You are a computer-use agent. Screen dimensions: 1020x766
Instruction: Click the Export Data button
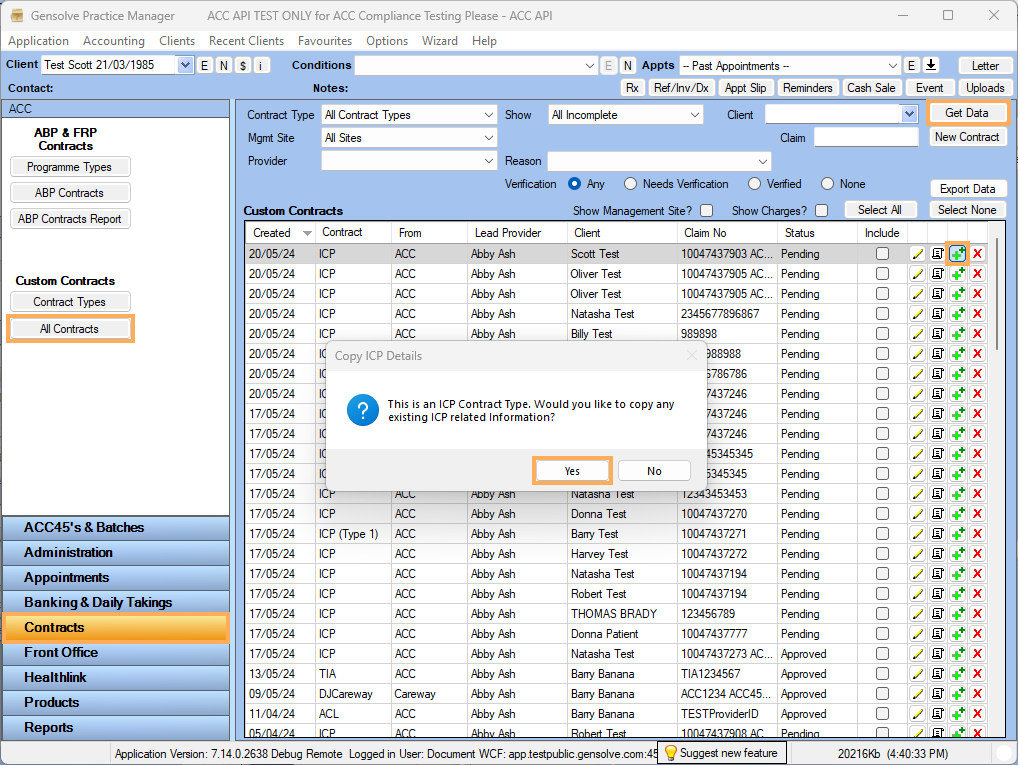click(x=967, y=189)
